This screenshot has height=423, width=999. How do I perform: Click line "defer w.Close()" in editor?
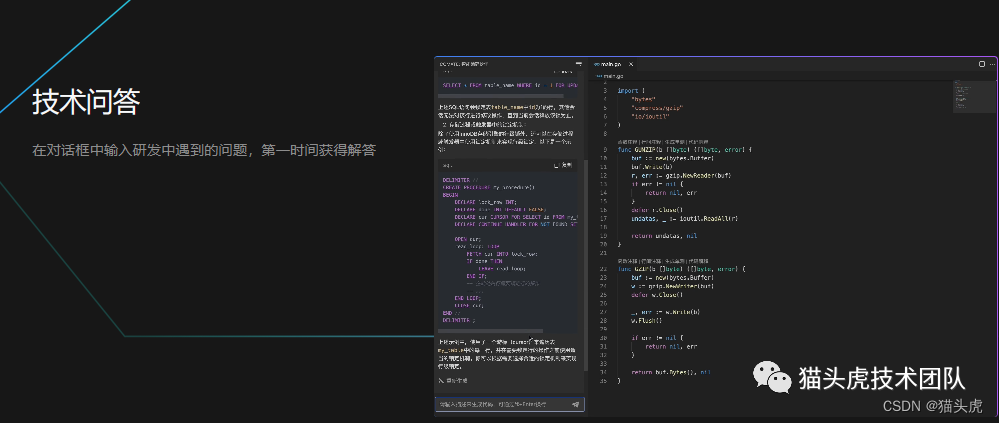pos(657,295)
